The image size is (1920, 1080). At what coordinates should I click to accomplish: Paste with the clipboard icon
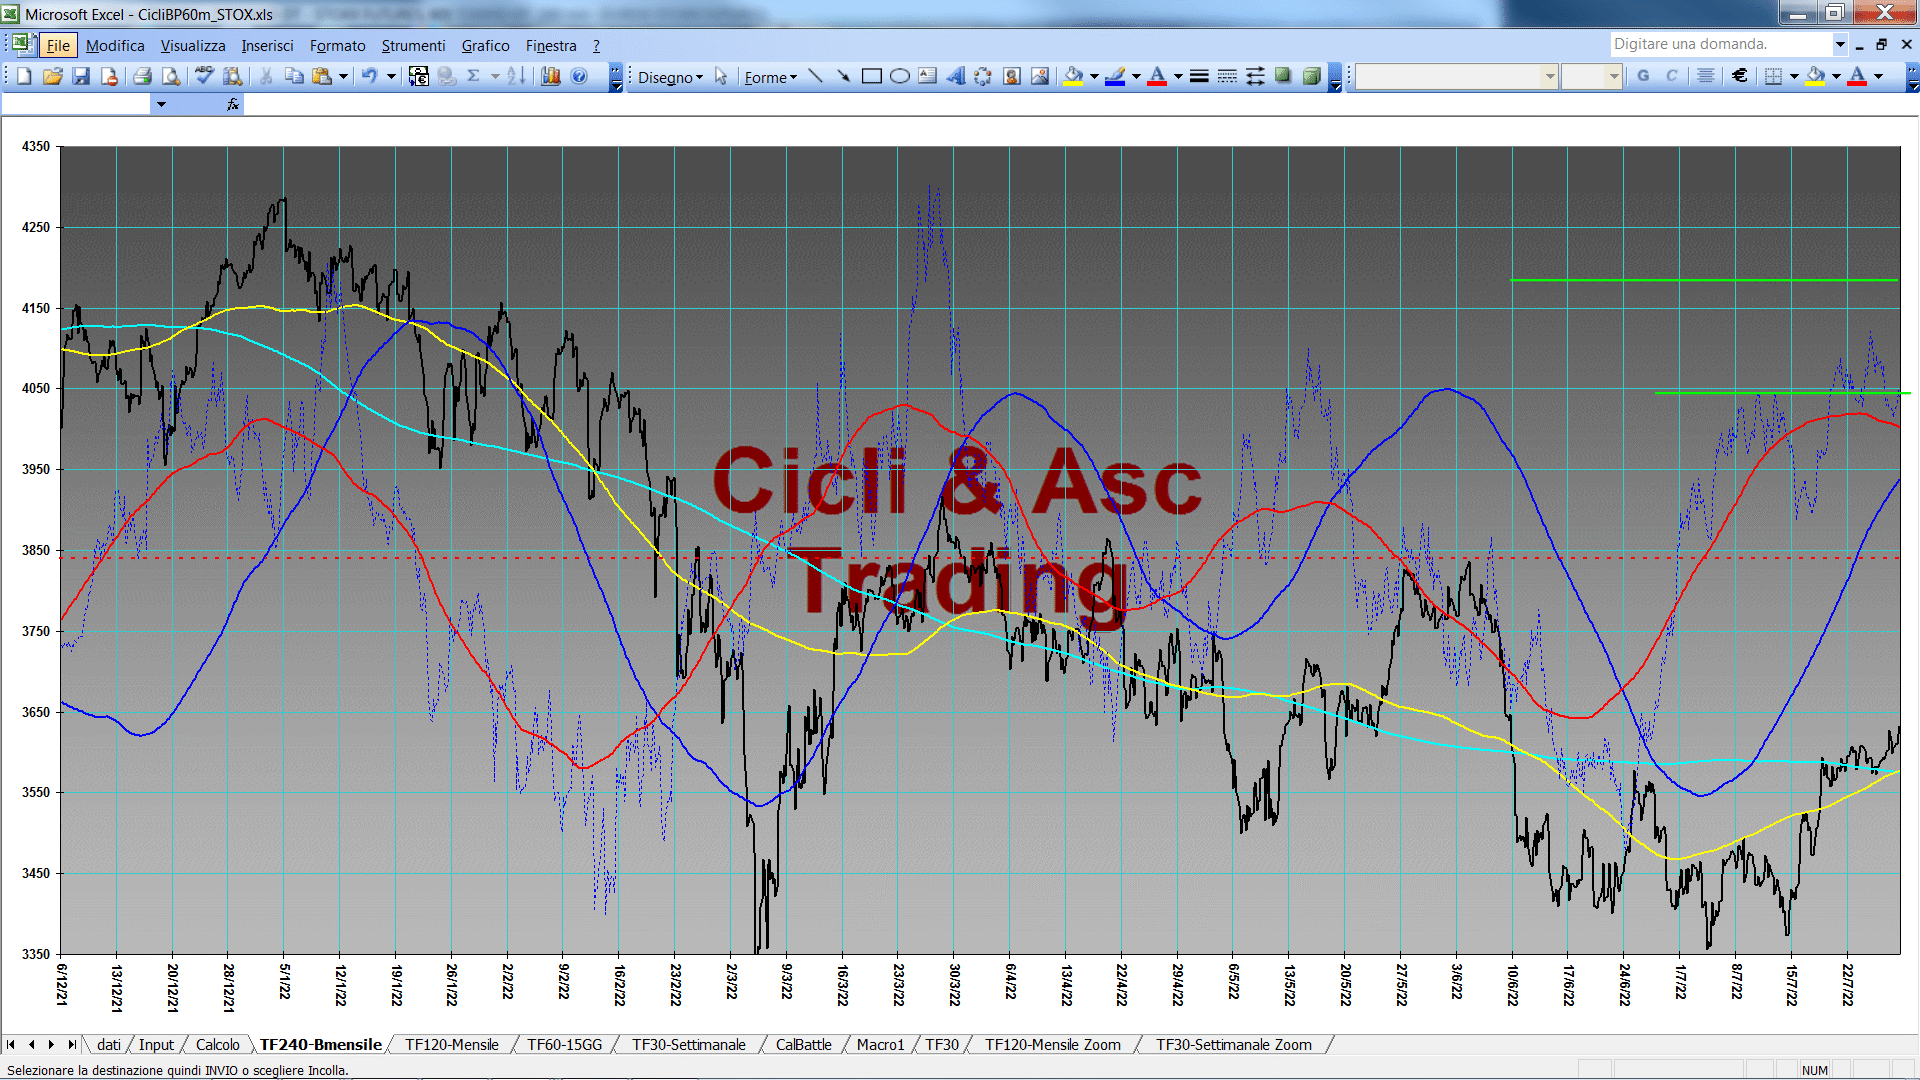click(x=322, y=76)
